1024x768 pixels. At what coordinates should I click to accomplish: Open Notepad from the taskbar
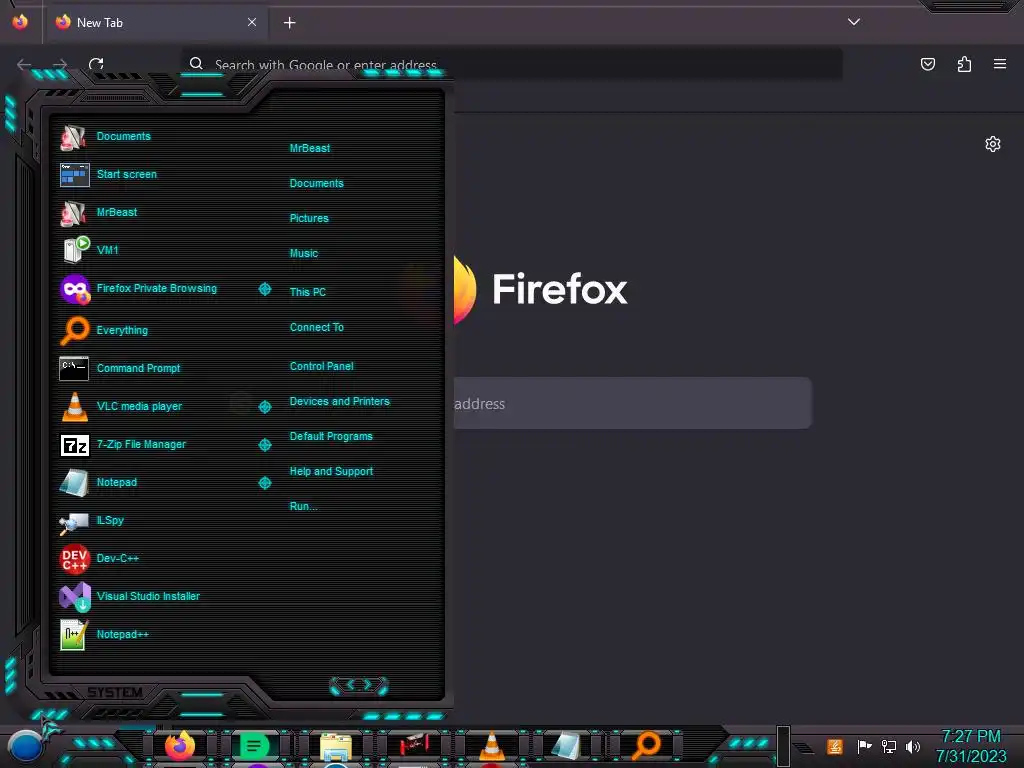point(566,746)
